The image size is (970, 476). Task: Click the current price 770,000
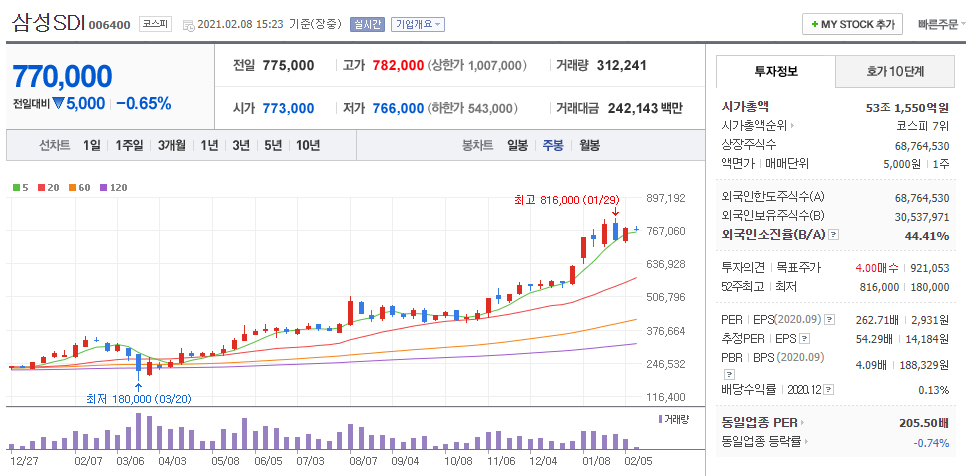pyautogui.click(x=62, y=76)
